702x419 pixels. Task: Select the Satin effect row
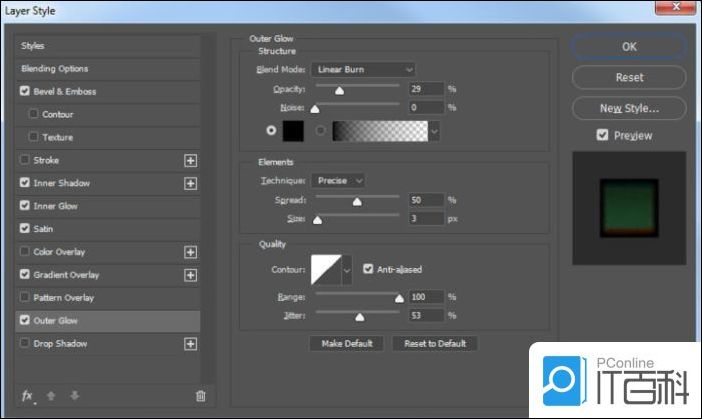107,229
